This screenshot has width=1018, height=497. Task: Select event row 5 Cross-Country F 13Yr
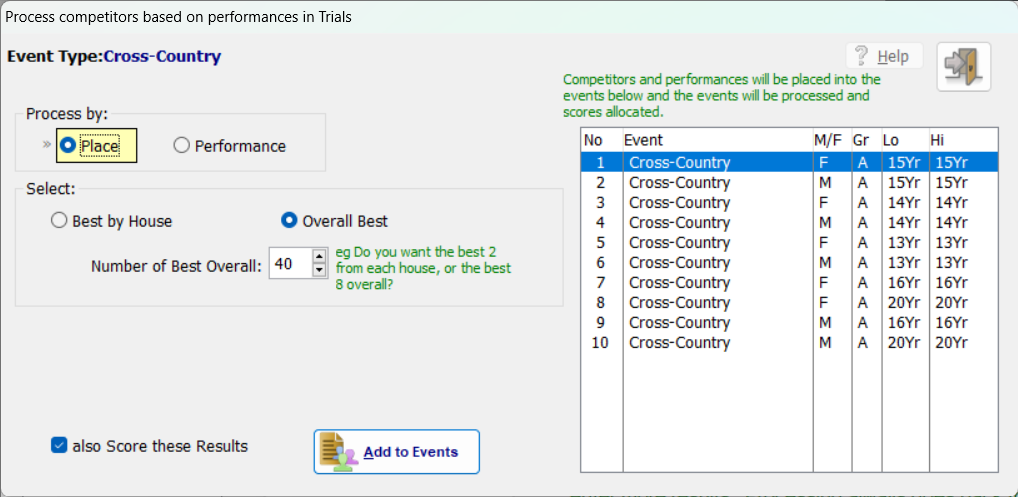(x=789, y=243)
